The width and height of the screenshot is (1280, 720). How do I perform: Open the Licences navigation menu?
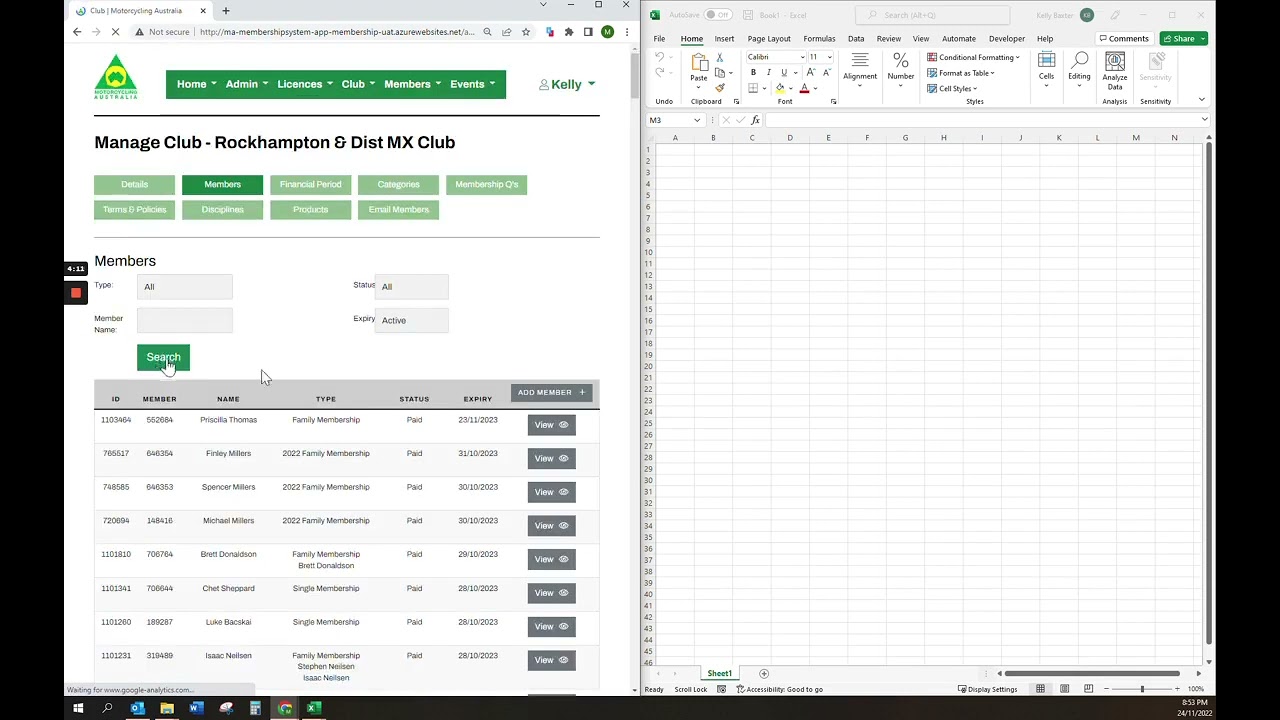305,84
